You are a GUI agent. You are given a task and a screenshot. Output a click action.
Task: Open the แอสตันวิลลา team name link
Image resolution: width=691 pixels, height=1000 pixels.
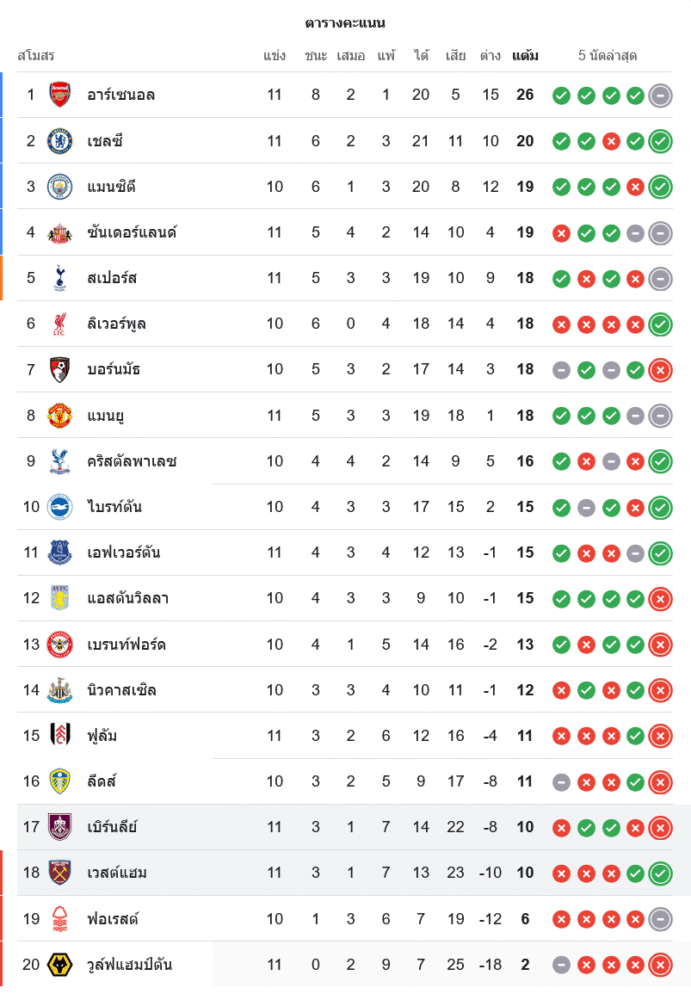coord(128,599)
